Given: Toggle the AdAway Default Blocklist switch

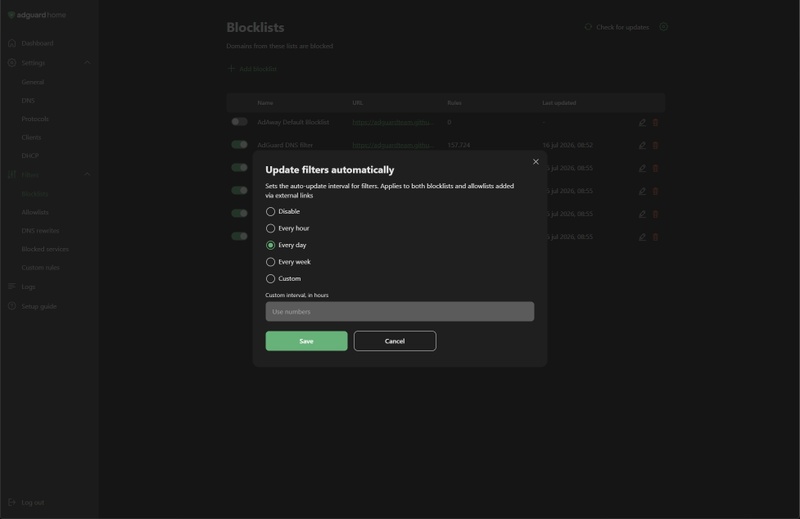Looking at the screenshot, I should pyautogui.click(x=239, y=121).
